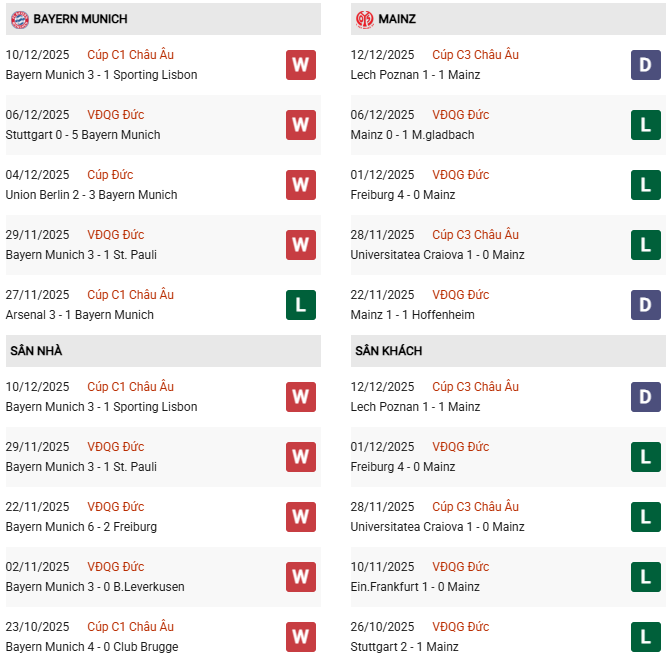Click W badge for Stuttgart 0 - 5 Bayern

[x=300, y=125]
